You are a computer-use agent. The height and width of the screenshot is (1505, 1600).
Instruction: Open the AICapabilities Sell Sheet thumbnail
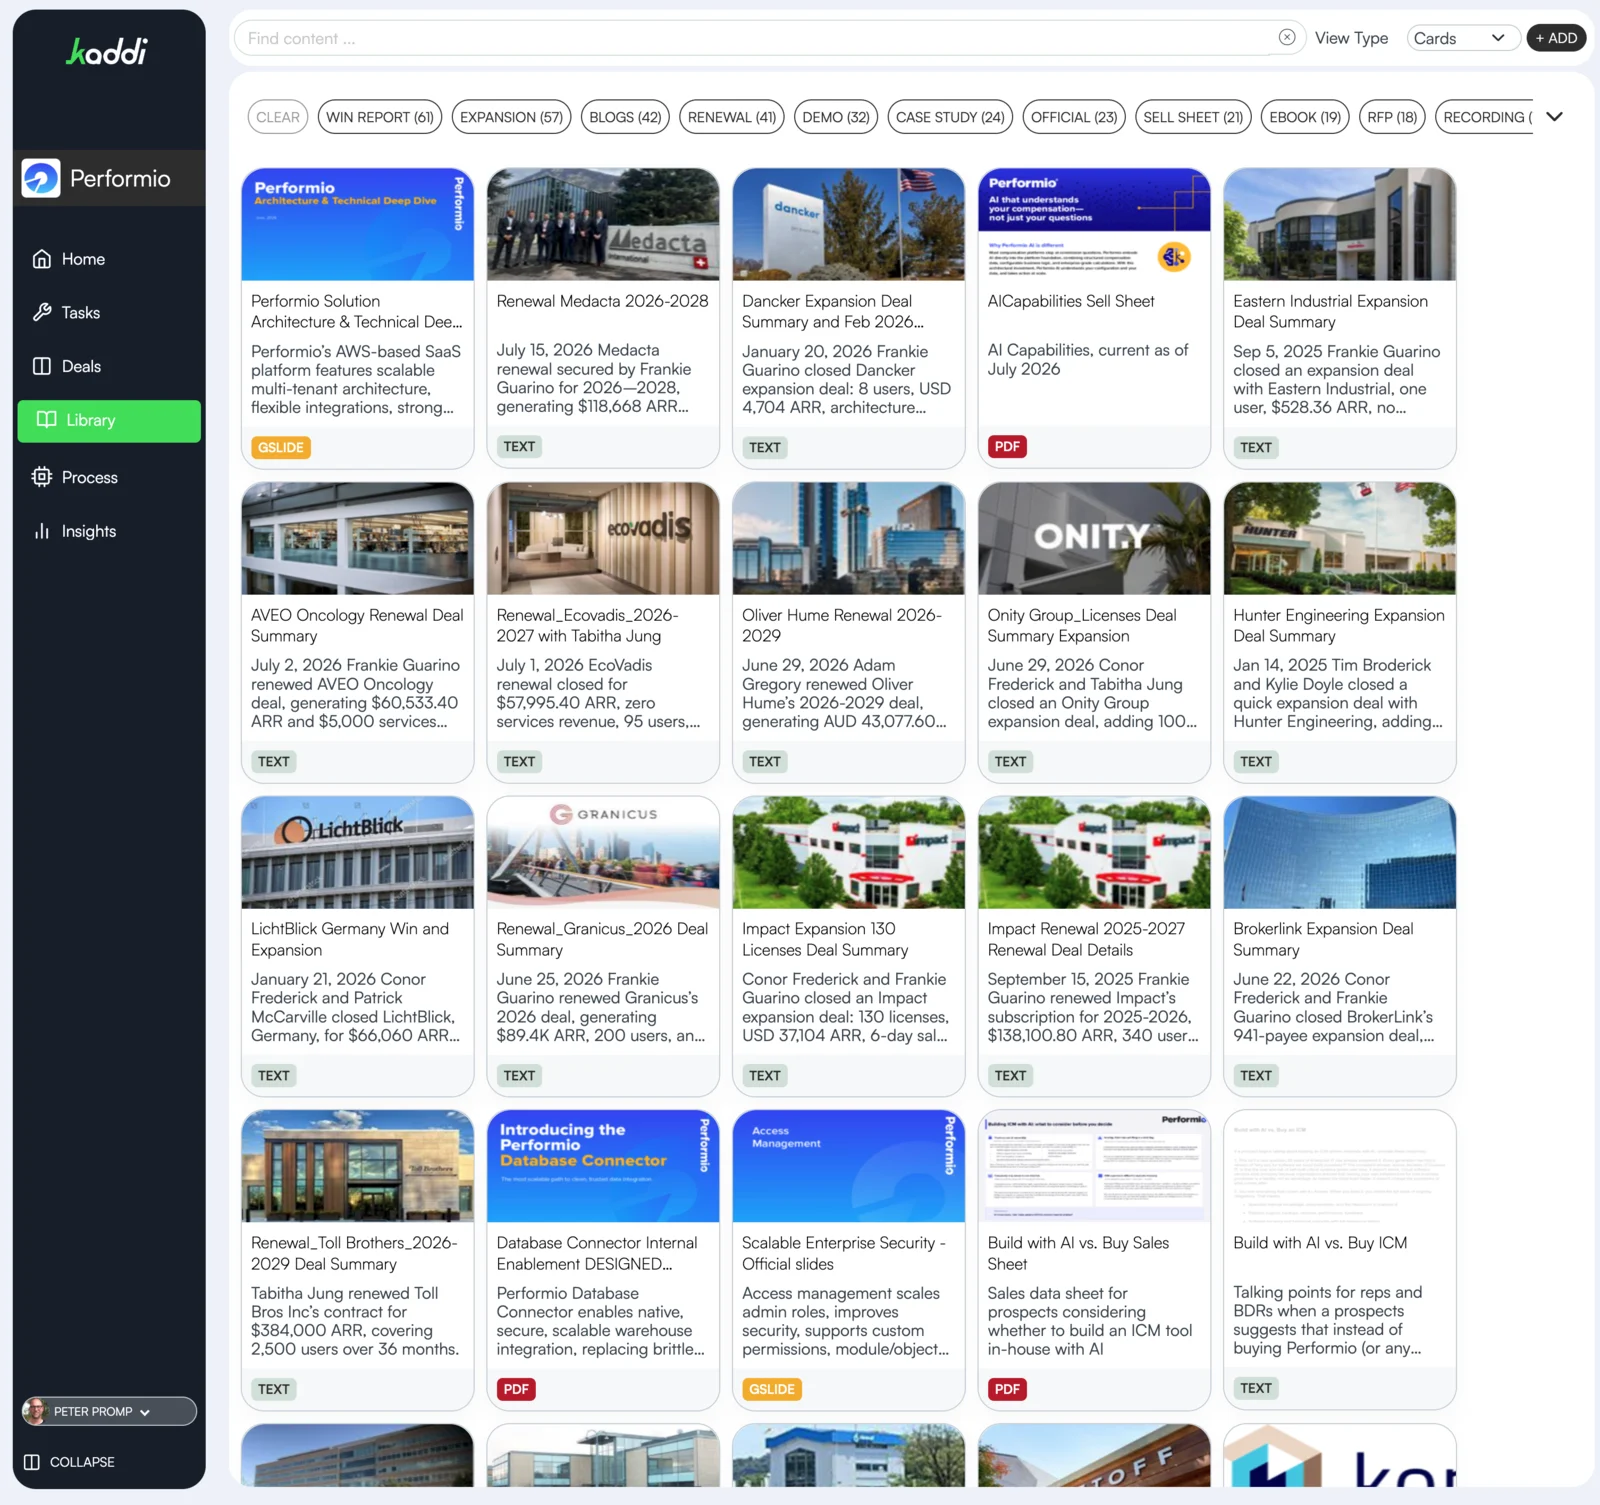(1094, 225)
